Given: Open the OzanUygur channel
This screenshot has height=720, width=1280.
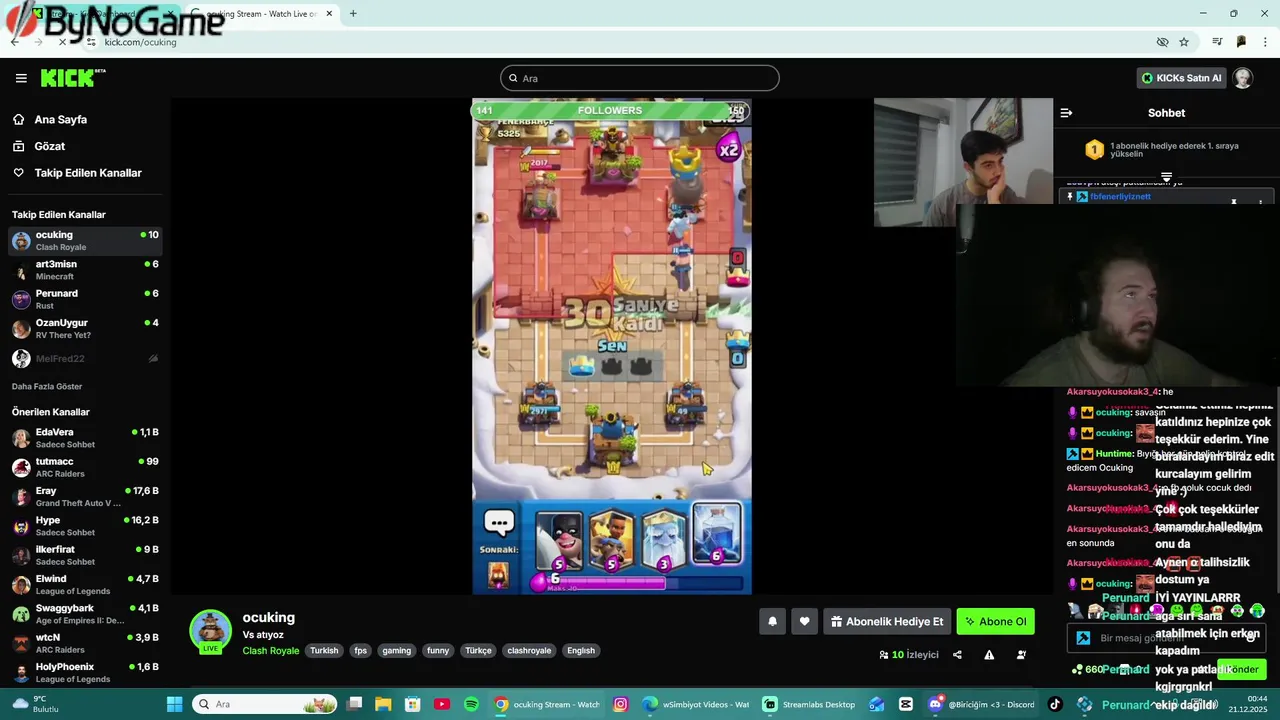Looking at the screenshot, I should (84, 329).
